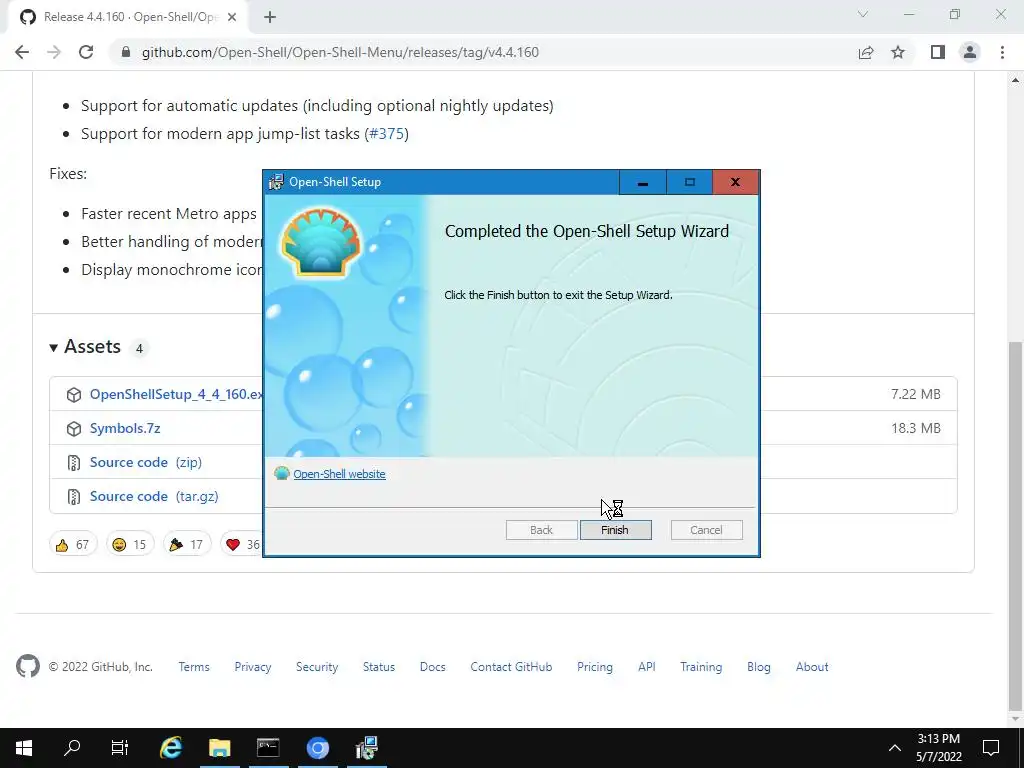Open the Terms footer link
This screenshot has height=768, width=1024.
coord(194,667)
